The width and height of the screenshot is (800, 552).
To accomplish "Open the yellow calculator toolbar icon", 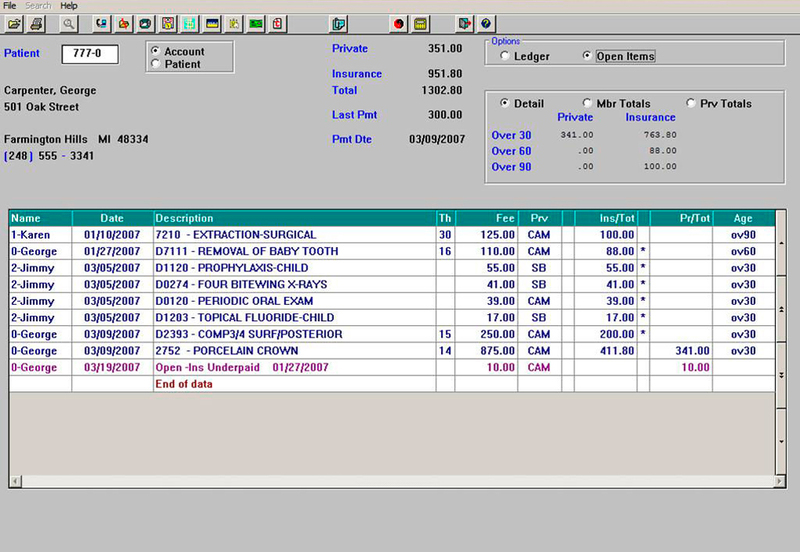I will (420, 24).
